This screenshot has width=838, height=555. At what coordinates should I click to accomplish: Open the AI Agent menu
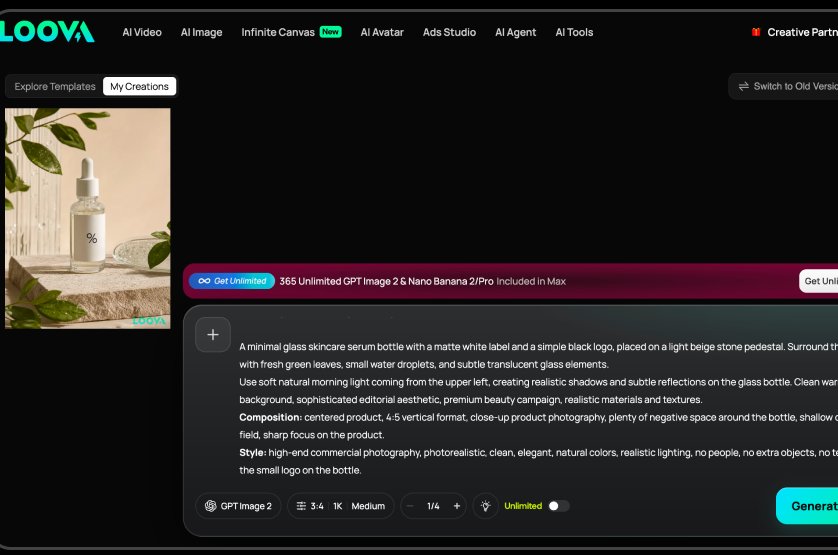(x=515, y=32)
